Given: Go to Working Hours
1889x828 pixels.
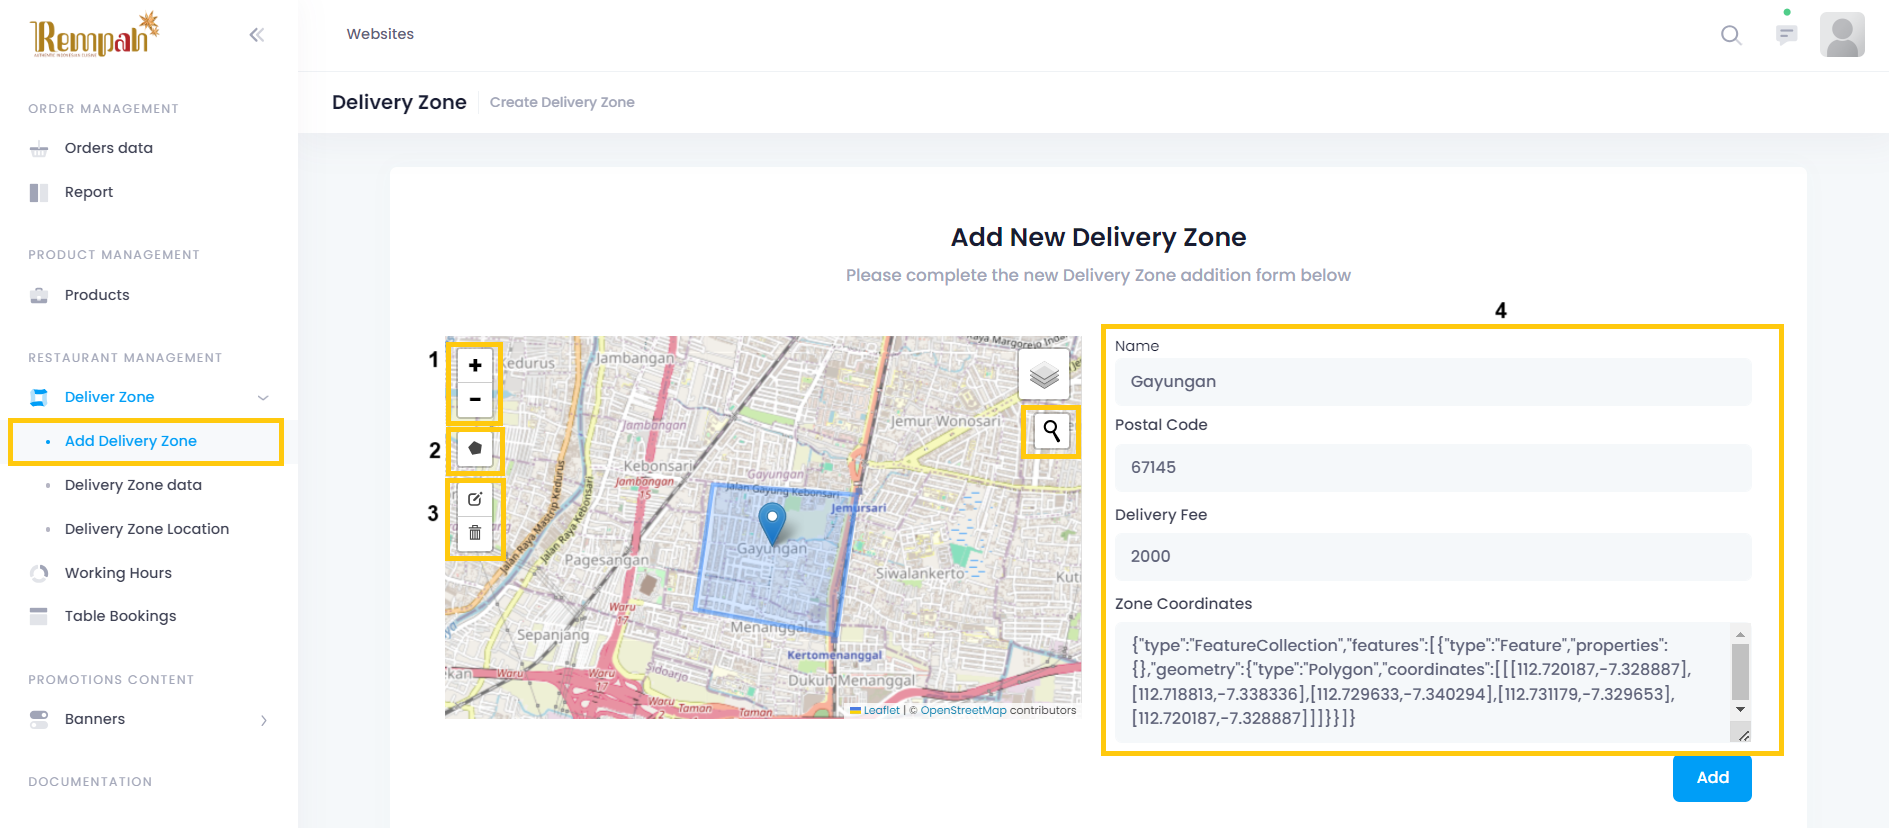Looking at the screenshot, I should pyautogui.click(x=118, y=573).
